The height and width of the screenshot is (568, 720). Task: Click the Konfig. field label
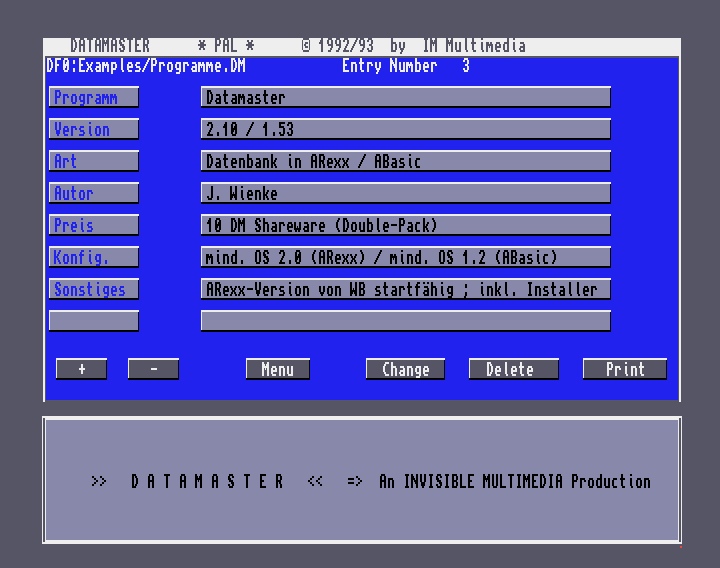point(93,257)
